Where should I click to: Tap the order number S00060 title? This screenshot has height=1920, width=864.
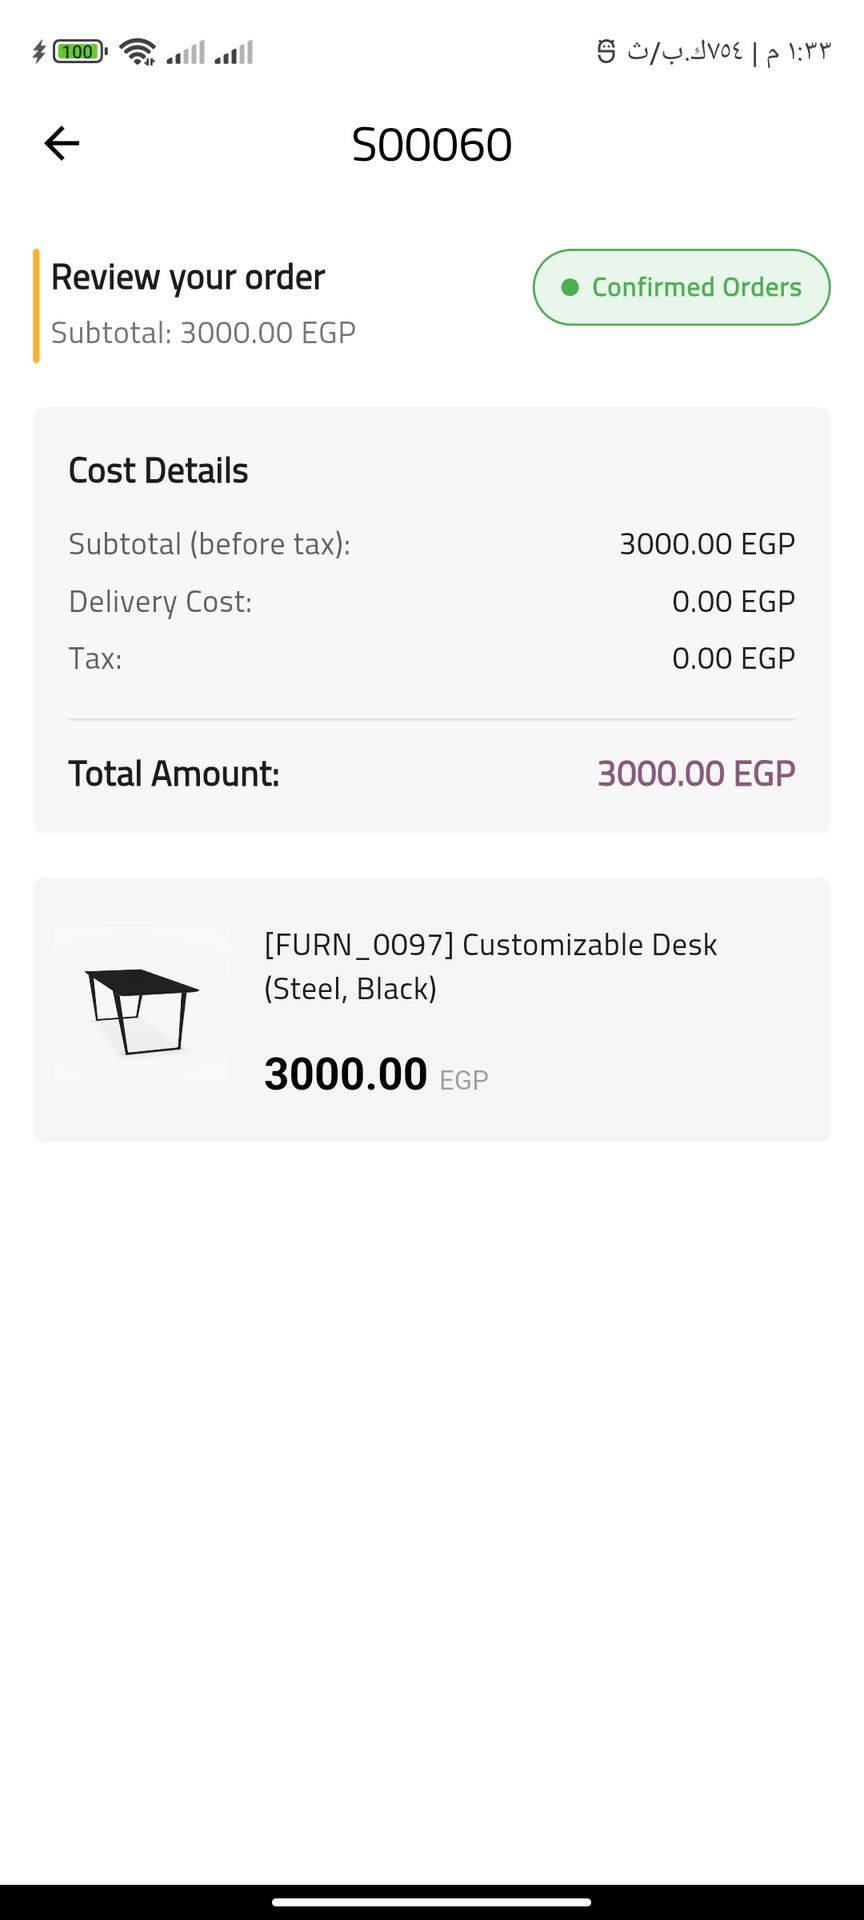tap(432, 145)
